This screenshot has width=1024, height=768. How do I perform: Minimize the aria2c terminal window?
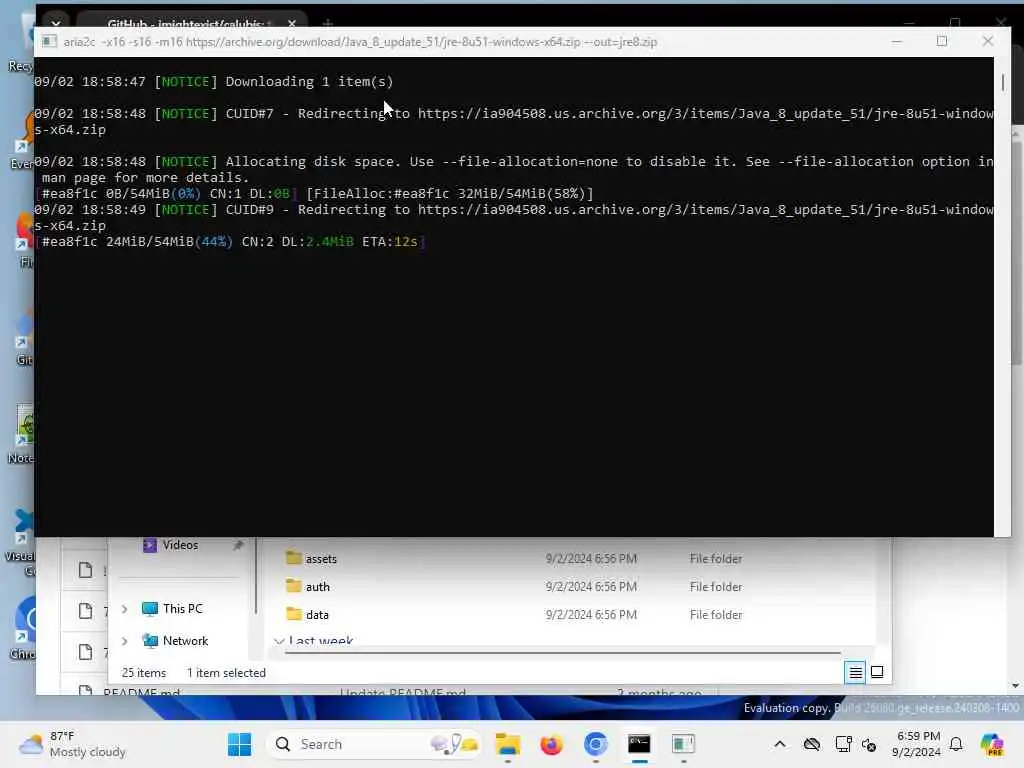[897, 41]
